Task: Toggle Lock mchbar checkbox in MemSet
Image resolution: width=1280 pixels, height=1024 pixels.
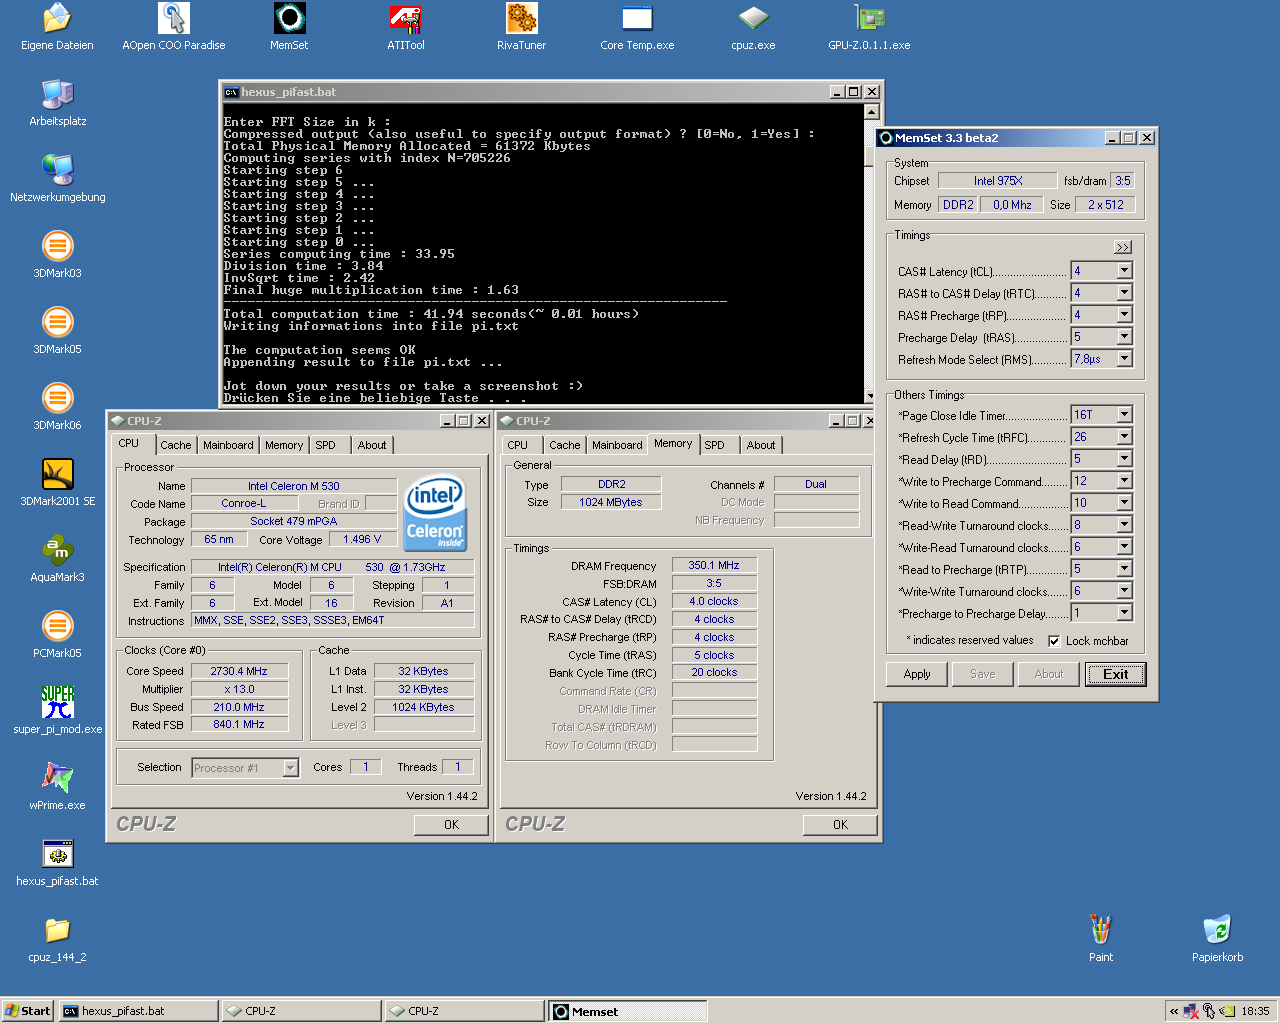Action: coord(1054,641)
